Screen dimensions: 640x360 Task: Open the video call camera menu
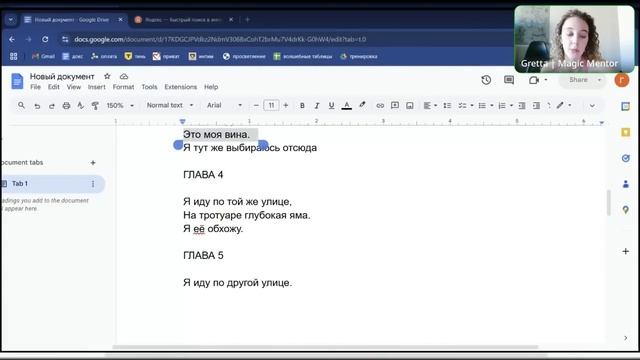point(538,80)
